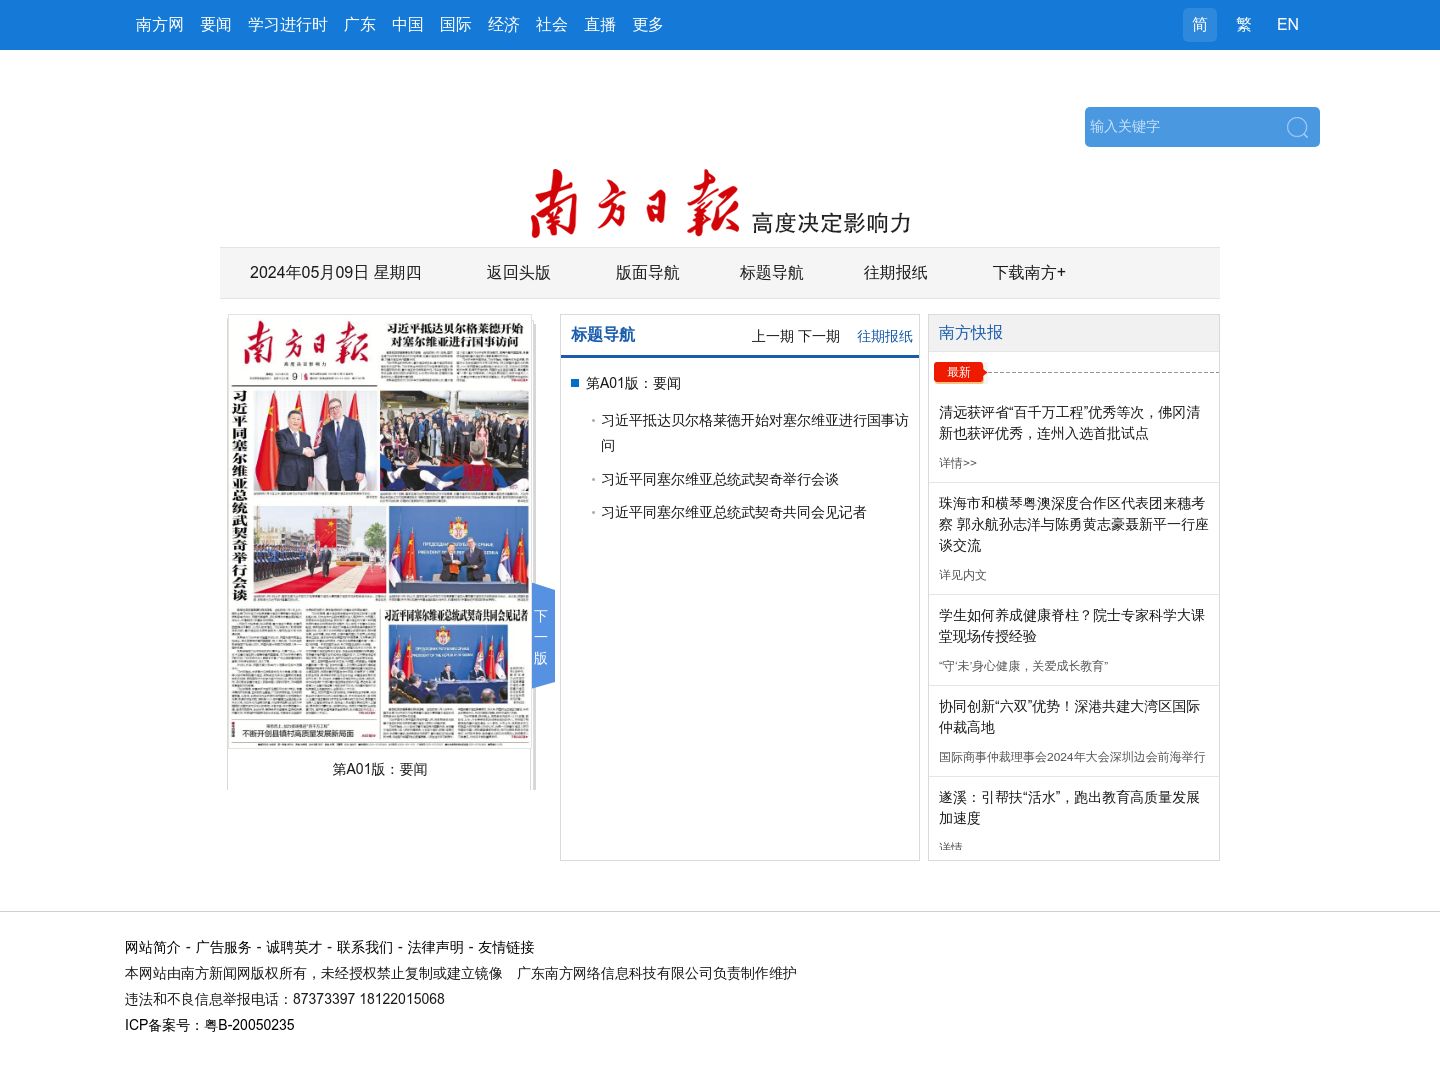The width and height of the screenshot is (1440, 1080).
Task: Open news 珠海市和横琴粤澳深度合作区代表团来穗考察
Action: tap(1074, 525)
